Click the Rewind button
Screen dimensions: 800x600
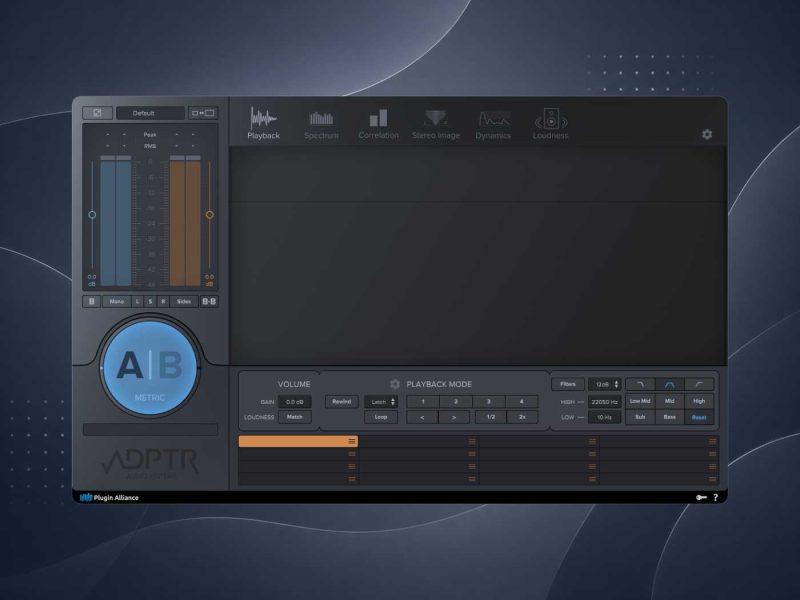pyautogui.click(x=341, y=402)
